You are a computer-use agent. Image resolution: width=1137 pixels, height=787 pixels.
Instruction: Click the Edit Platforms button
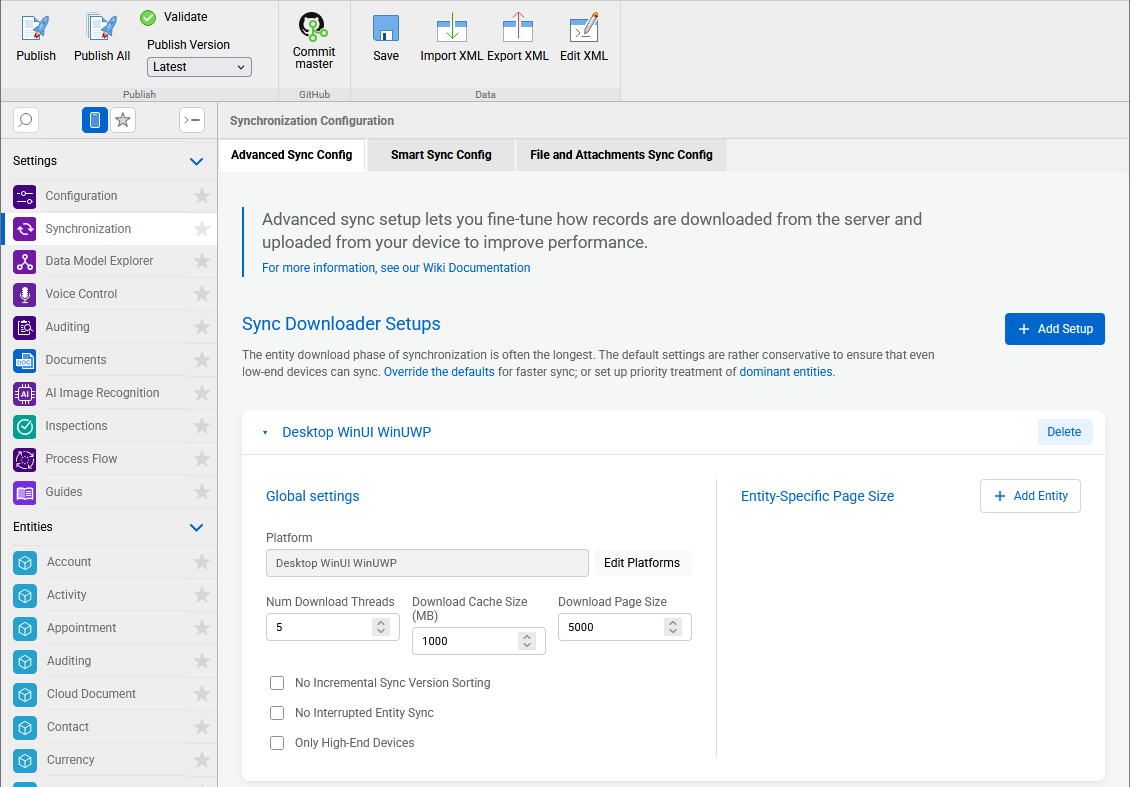(642, 563)
